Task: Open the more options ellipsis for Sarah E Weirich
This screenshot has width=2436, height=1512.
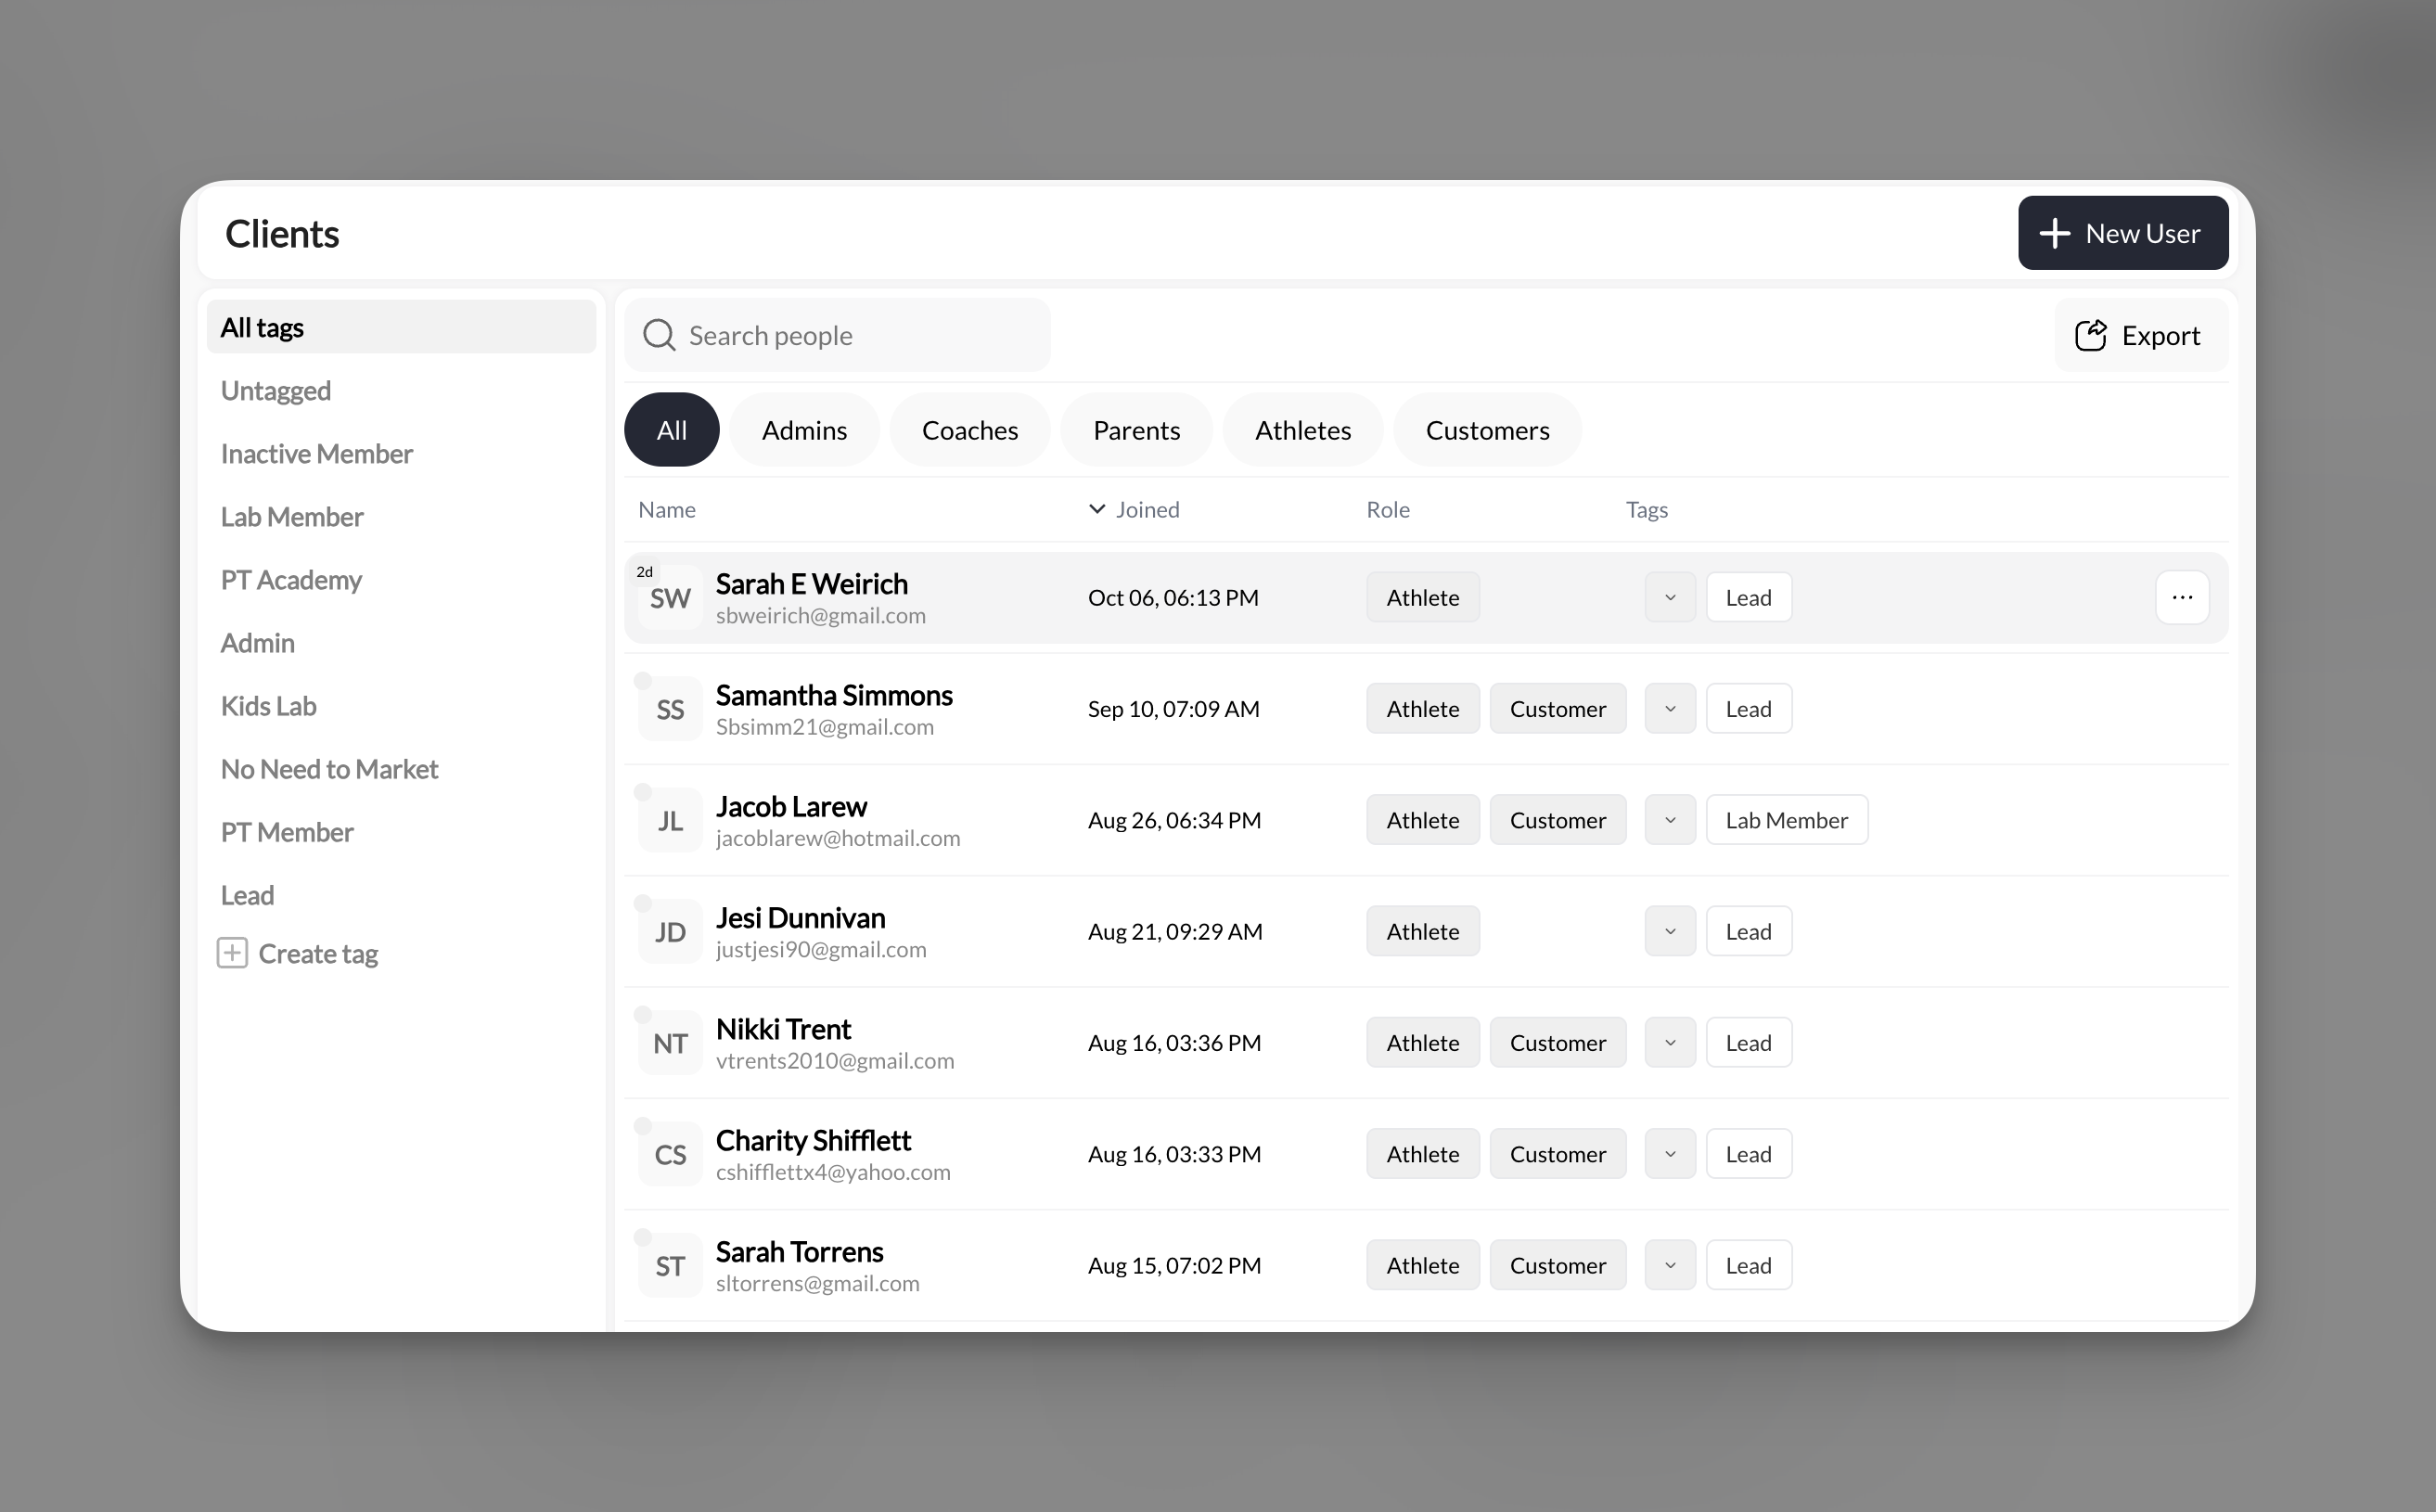Action: (x=2183, y=597)
